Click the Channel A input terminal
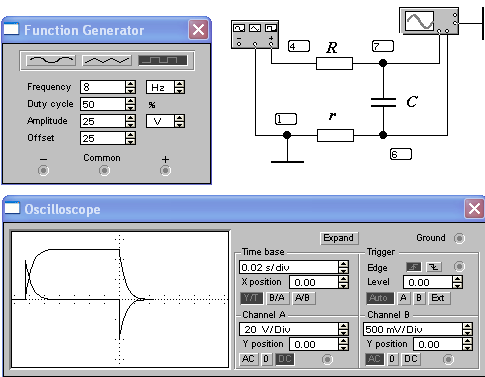Image resolution: width=485 pixels, height=377 pixels. 327,359
